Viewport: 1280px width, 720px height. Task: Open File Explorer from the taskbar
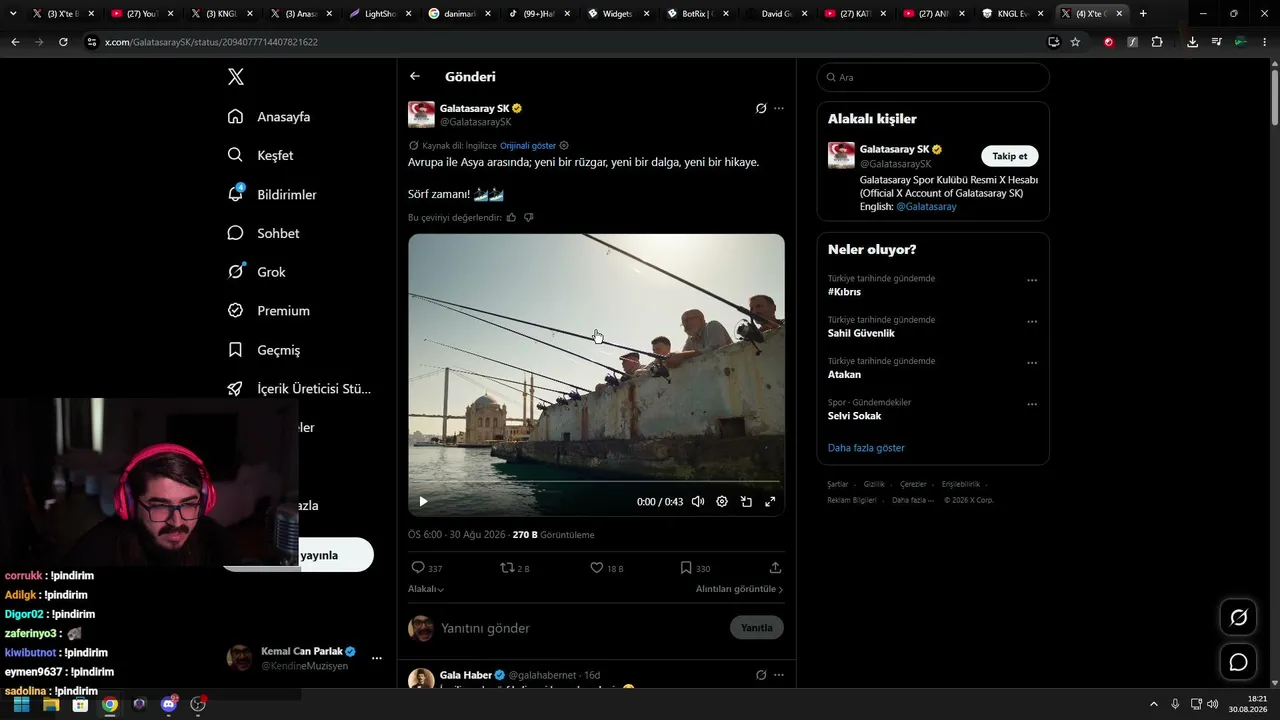pyautogui.click(x=51, y=704)
